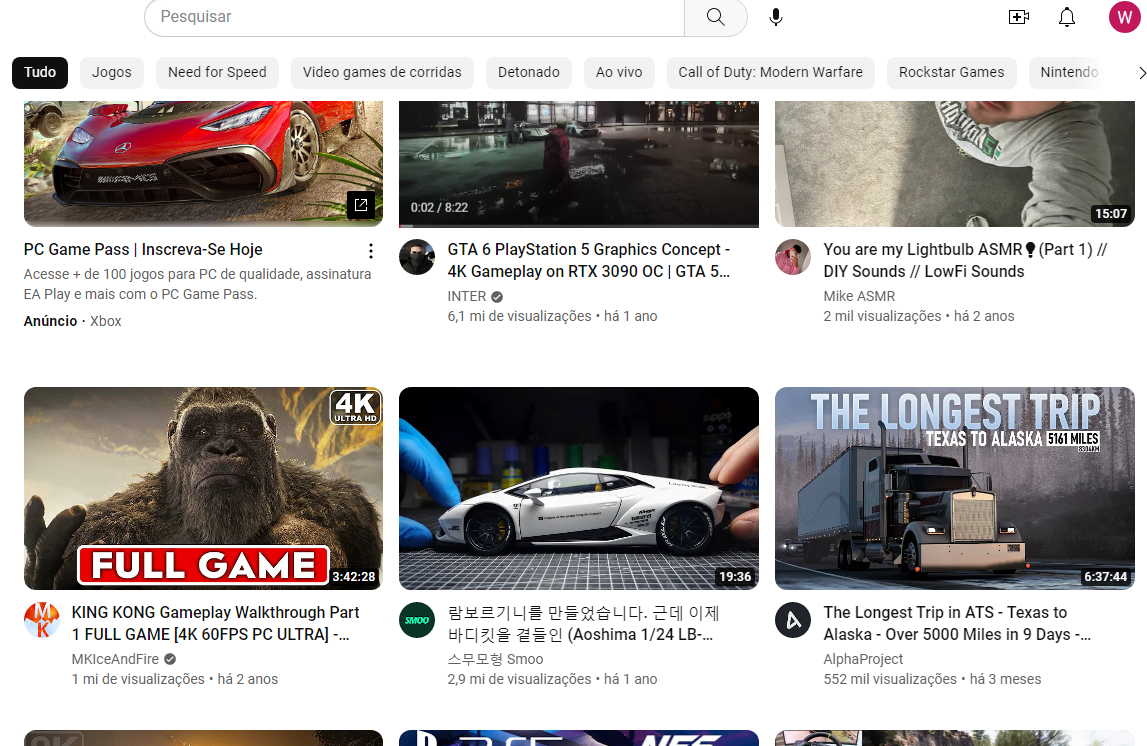Image resolution: width=1147 pixels, height=746 pixels.
Task: Open Mike ASMR channel avatar
Action: tap(793, 257)
